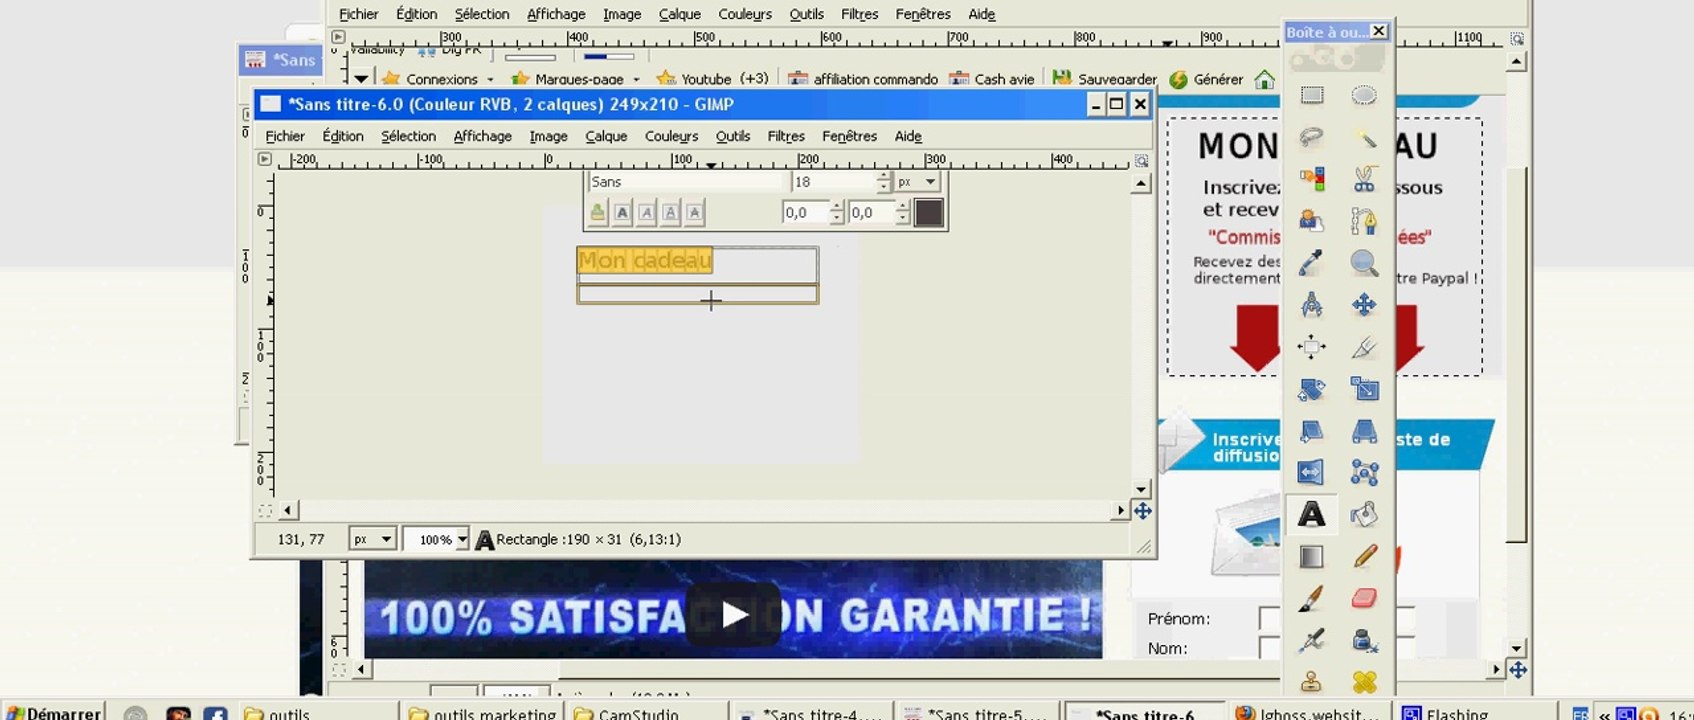The height and width of the screenshot is (720, 1694).
Task: Select the Shear tool
Action: click(1311, 431)
